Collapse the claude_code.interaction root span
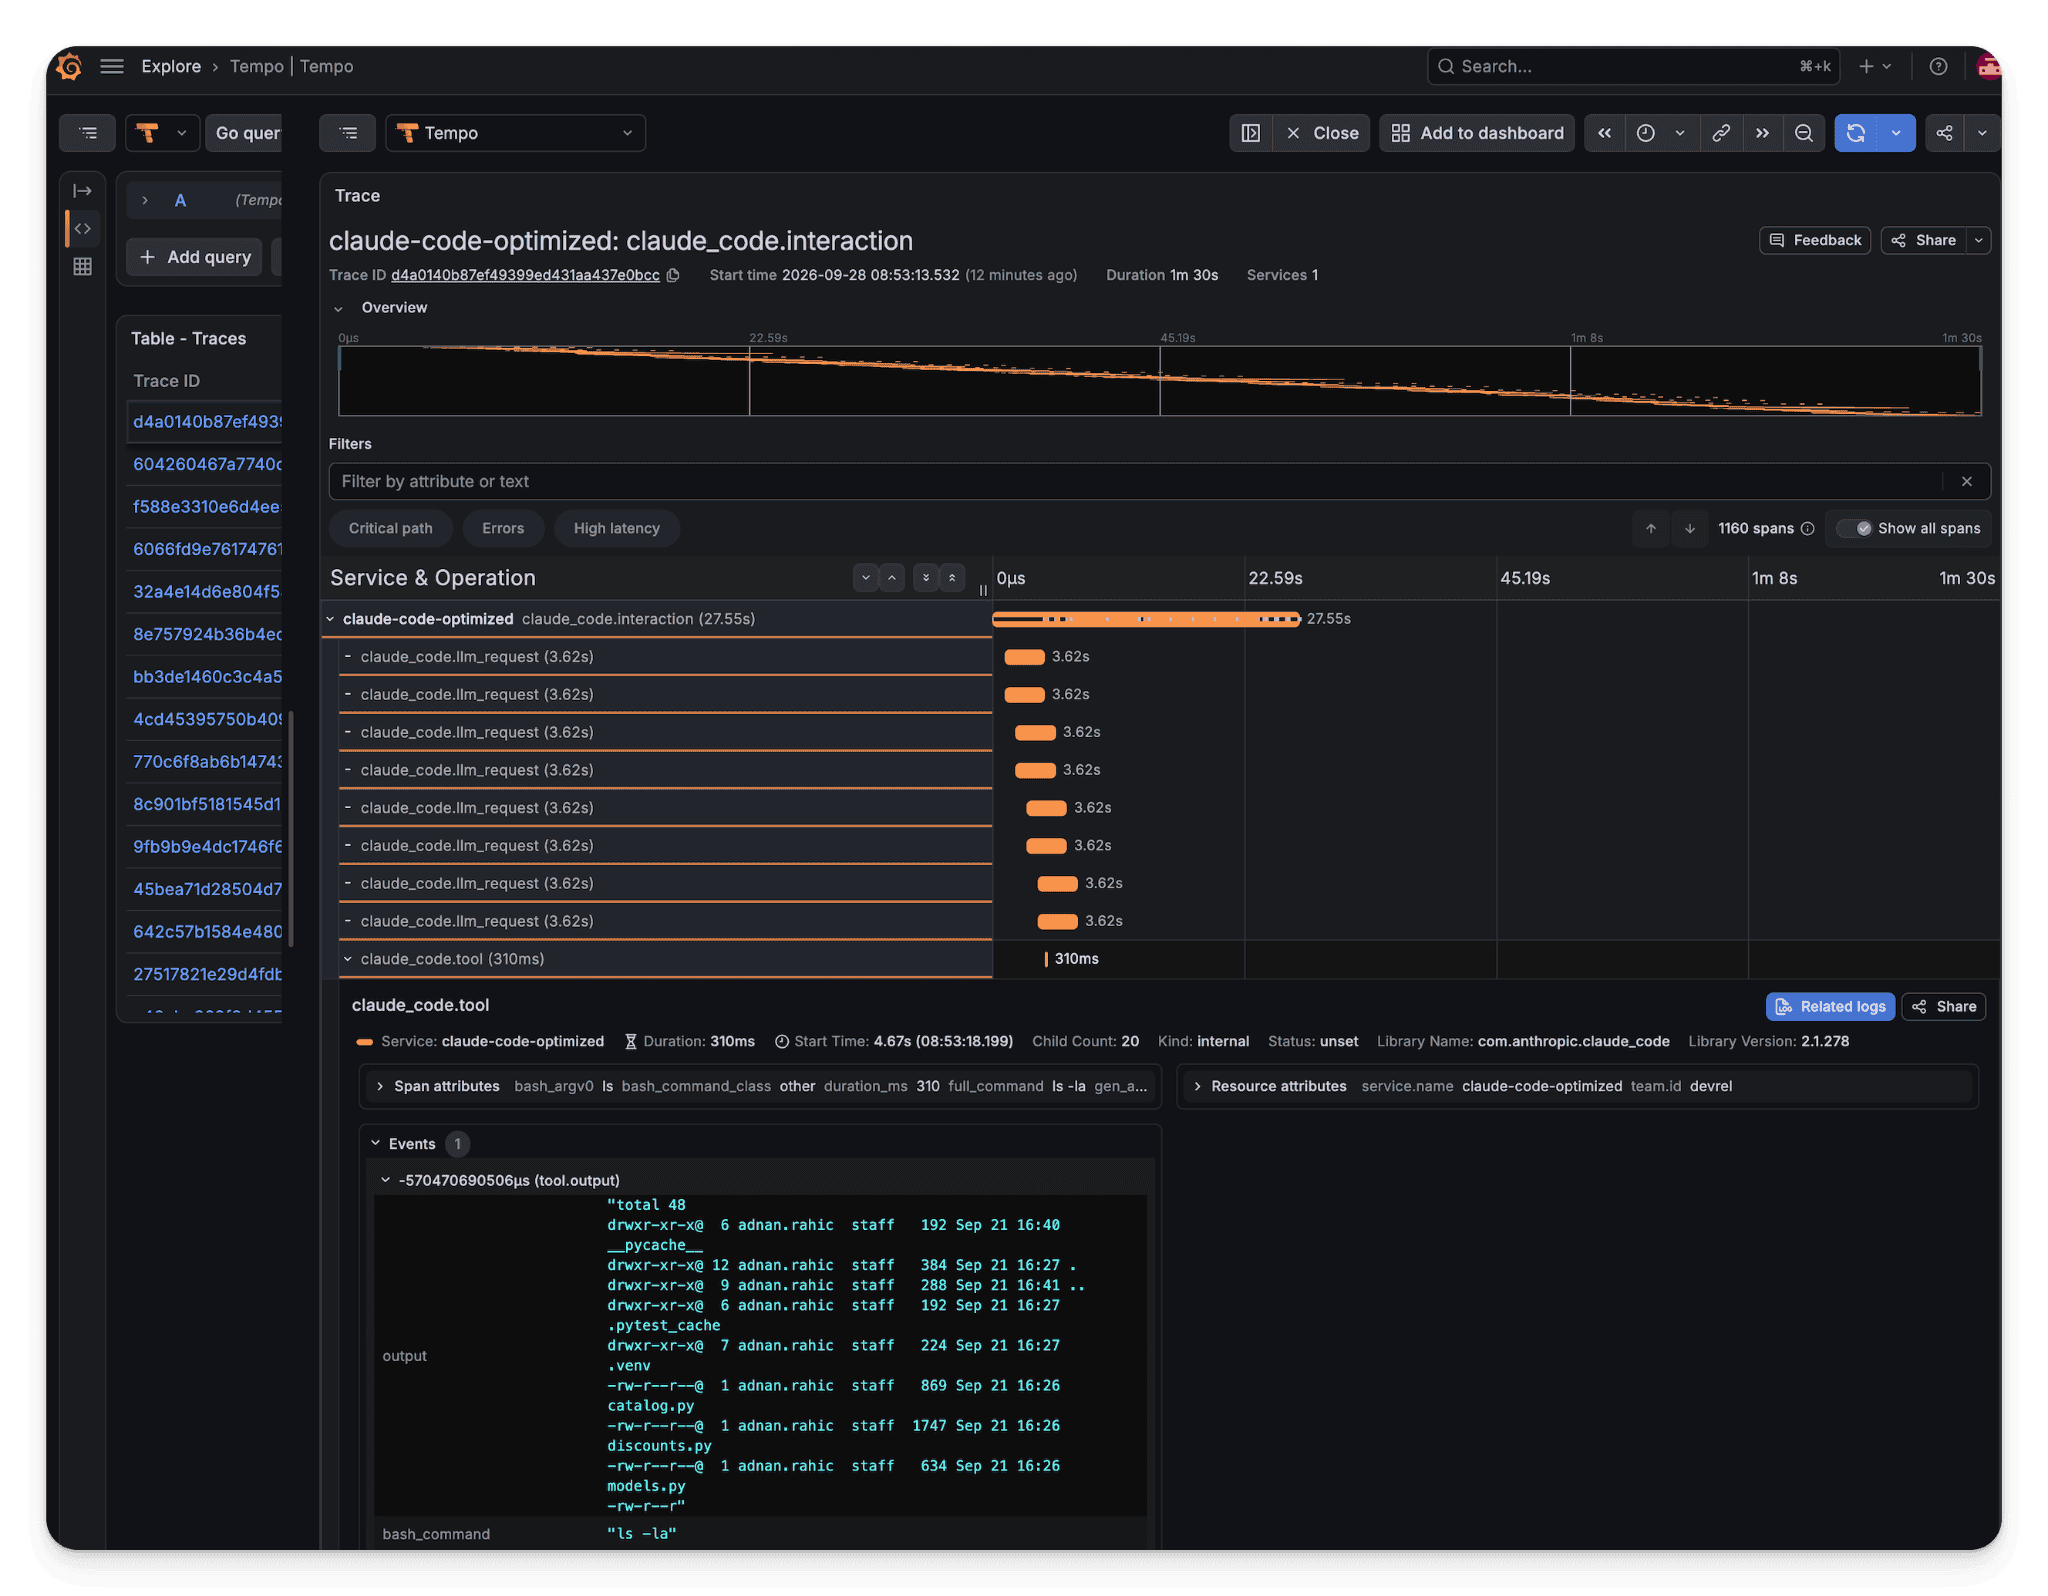Screen dimensions: 2048x1596 tap(330, 619)
